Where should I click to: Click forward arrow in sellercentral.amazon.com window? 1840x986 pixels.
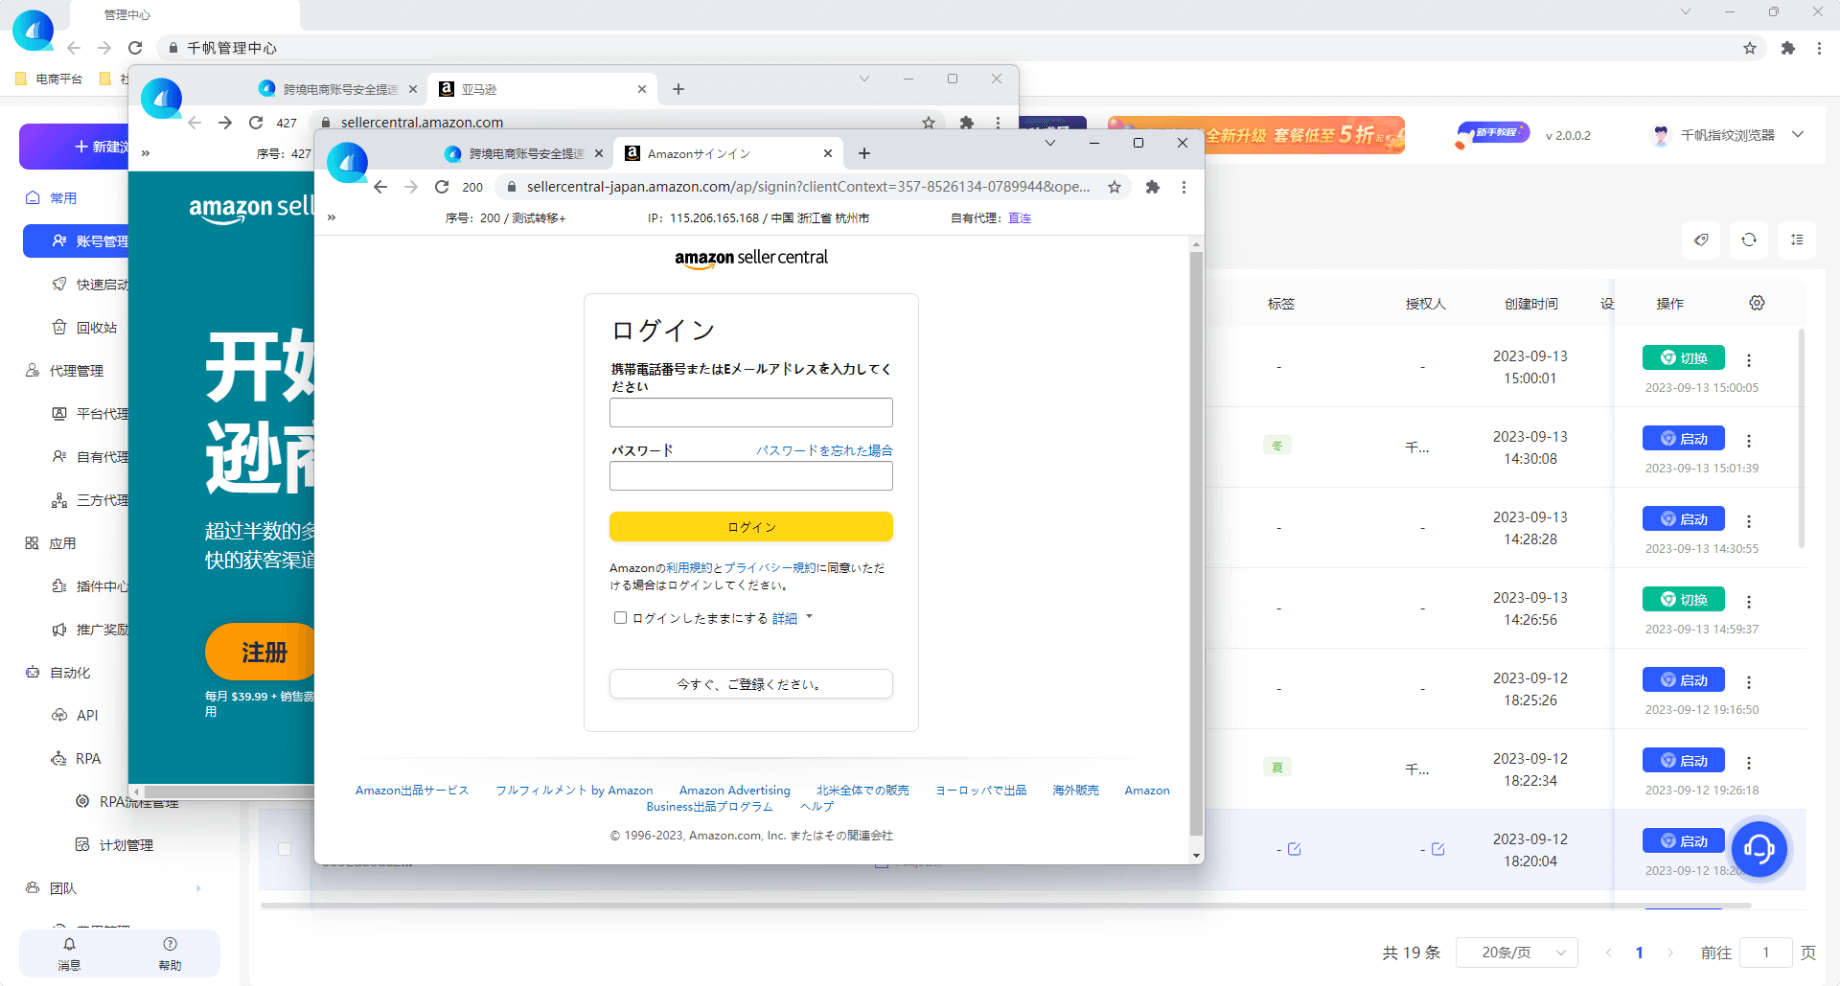(x=225, y=122)
